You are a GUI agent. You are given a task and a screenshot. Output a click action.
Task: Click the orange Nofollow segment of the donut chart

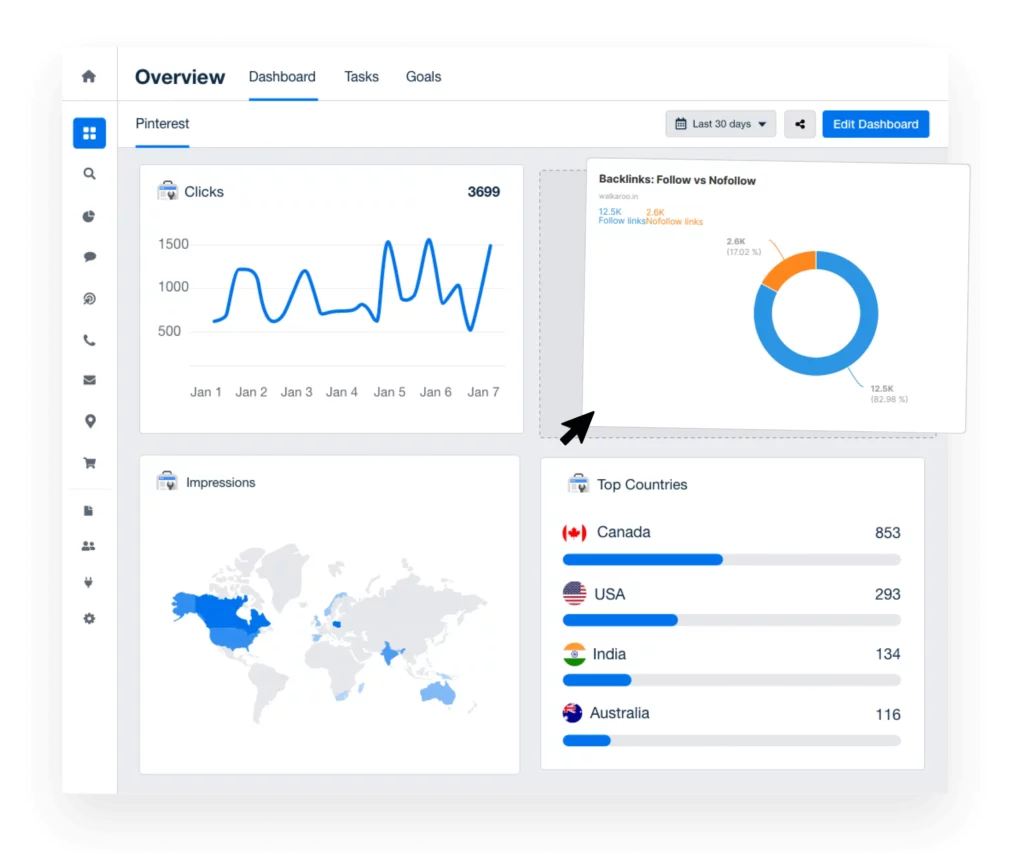click(786, 269)
